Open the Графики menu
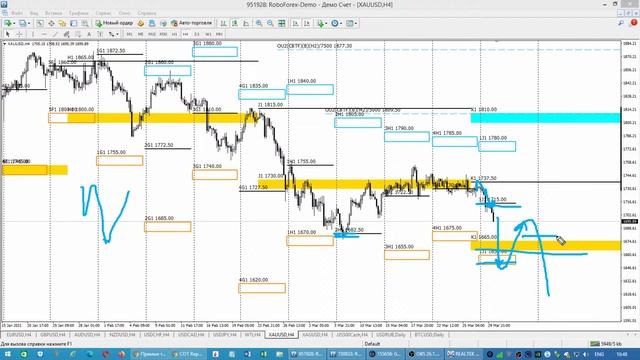The image size is (640, 360). click(x=78, y=13)
